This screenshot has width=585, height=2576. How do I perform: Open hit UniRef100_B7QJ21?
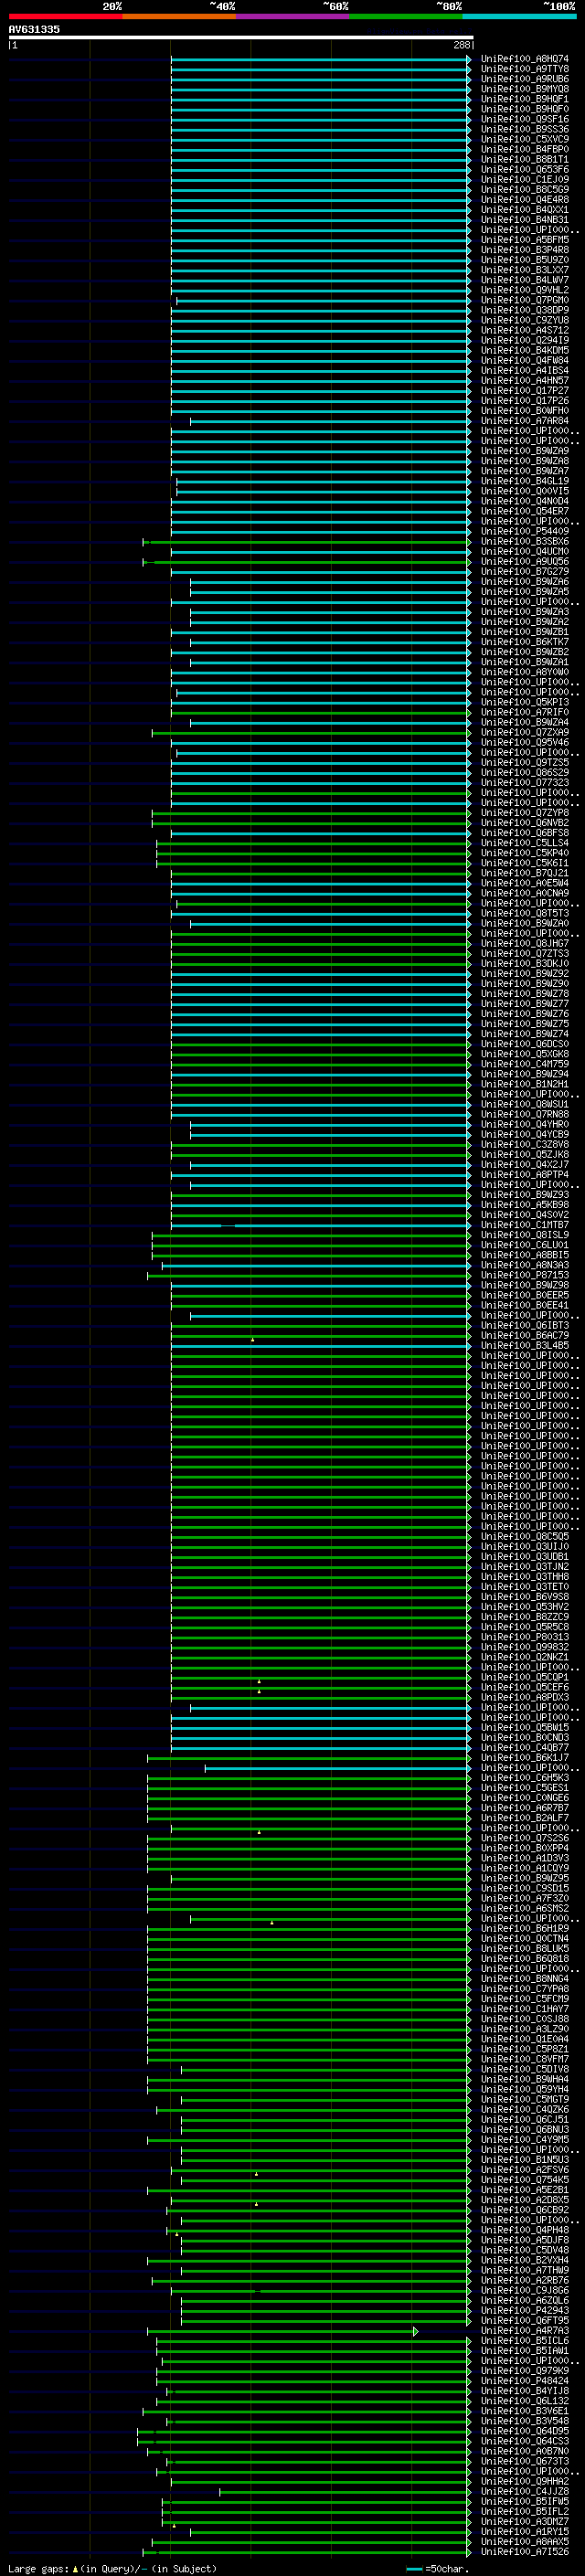tap(525, 873)
